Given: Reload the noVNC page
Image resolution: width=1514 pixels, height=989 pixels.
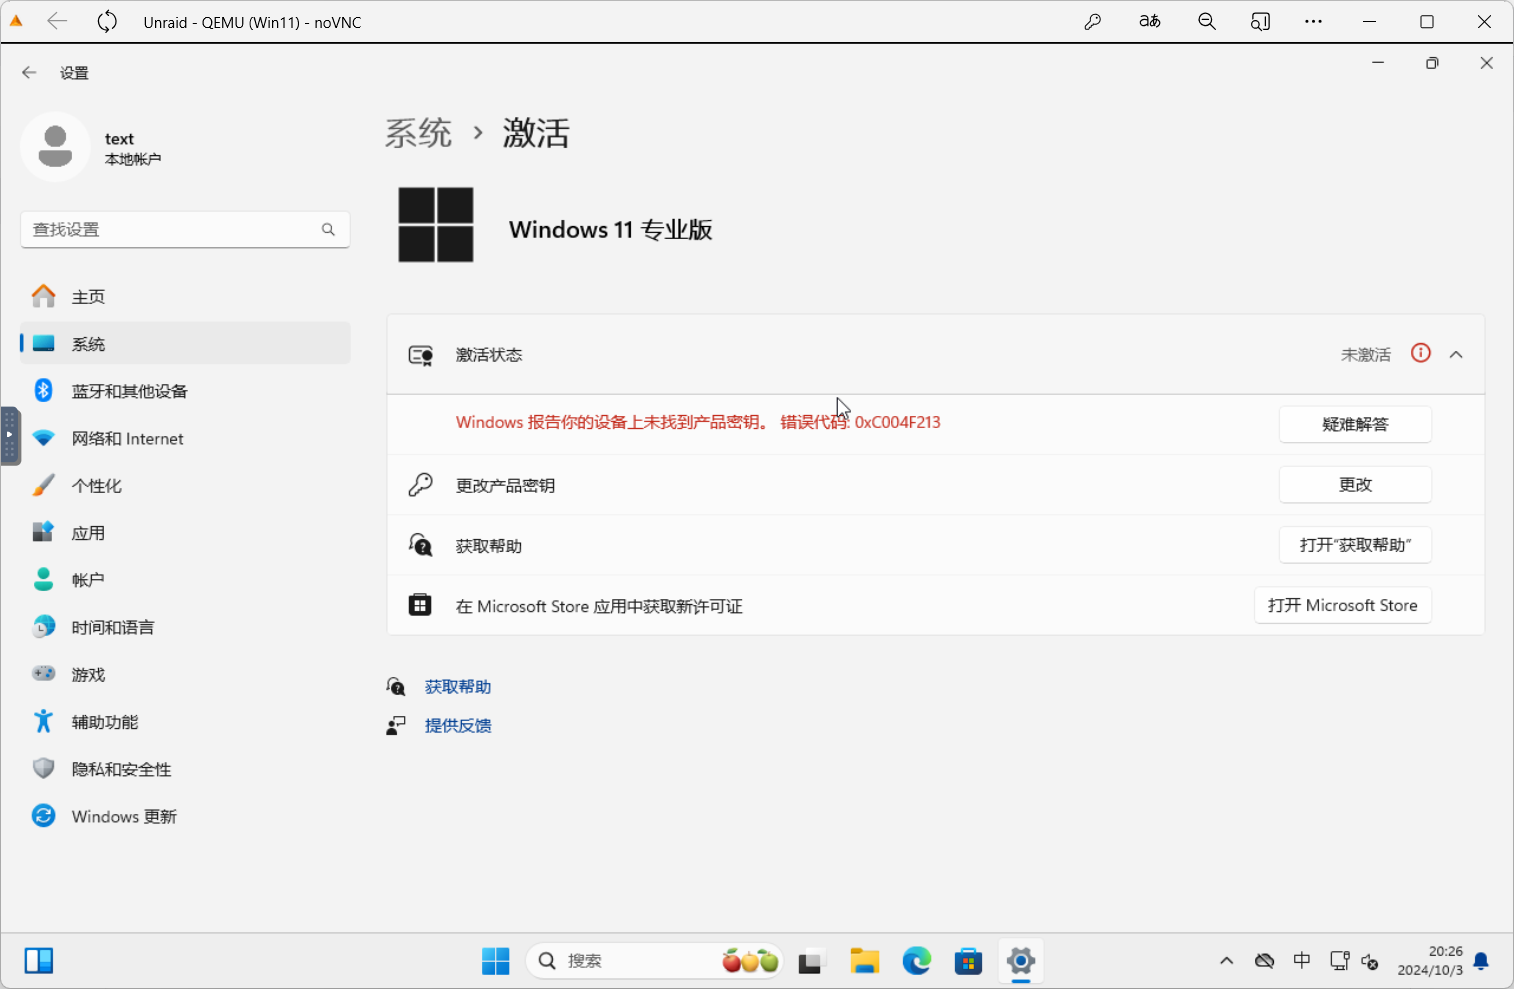Looking at the screenshot, I should (107, 21).
